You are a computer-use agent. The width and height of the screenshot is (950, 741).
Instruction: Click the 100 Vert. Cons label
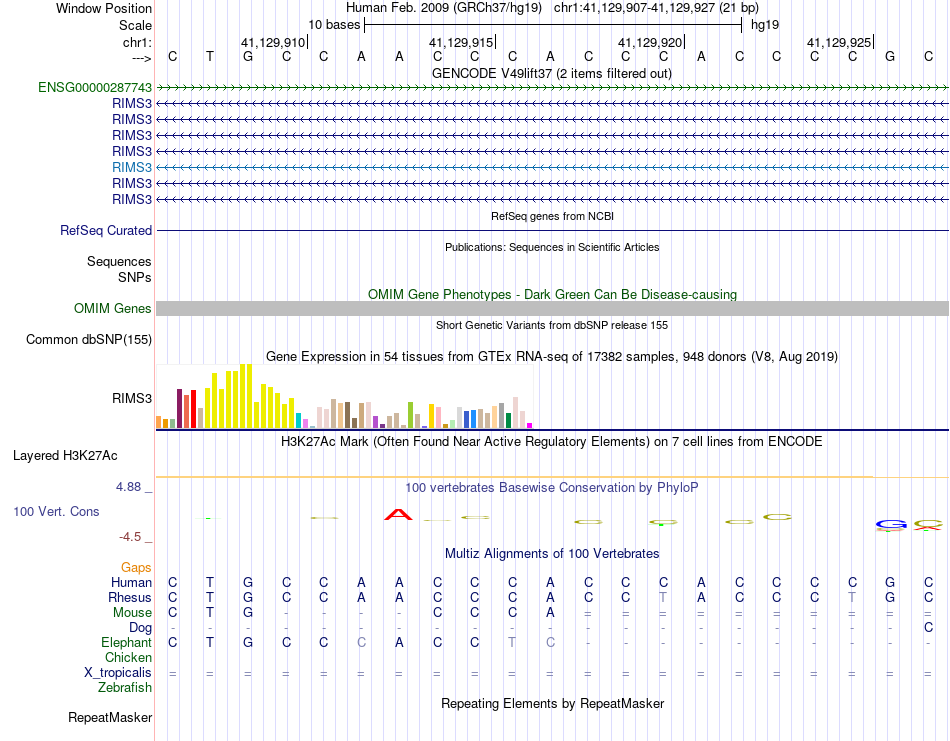pyautogui.click(x=56, y=511)
